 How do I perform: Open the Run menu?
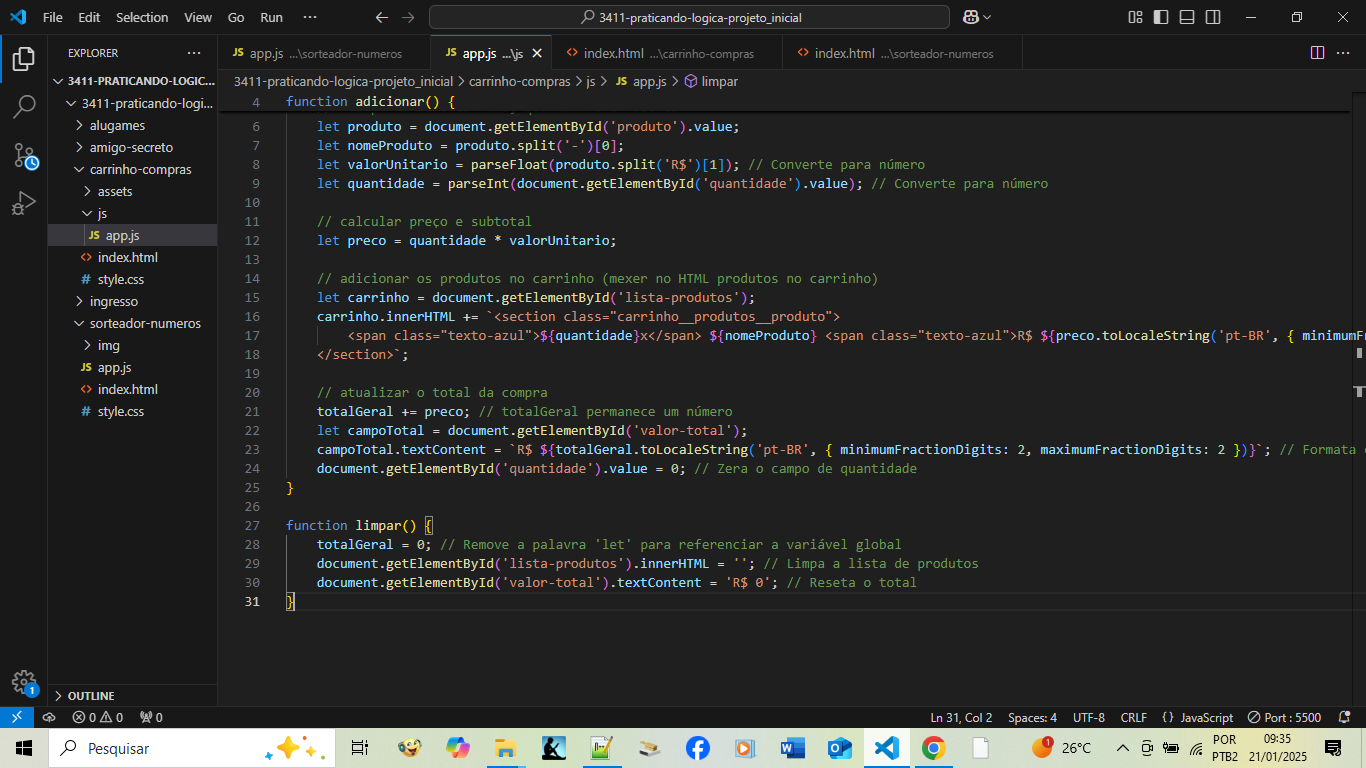point(271,17)
